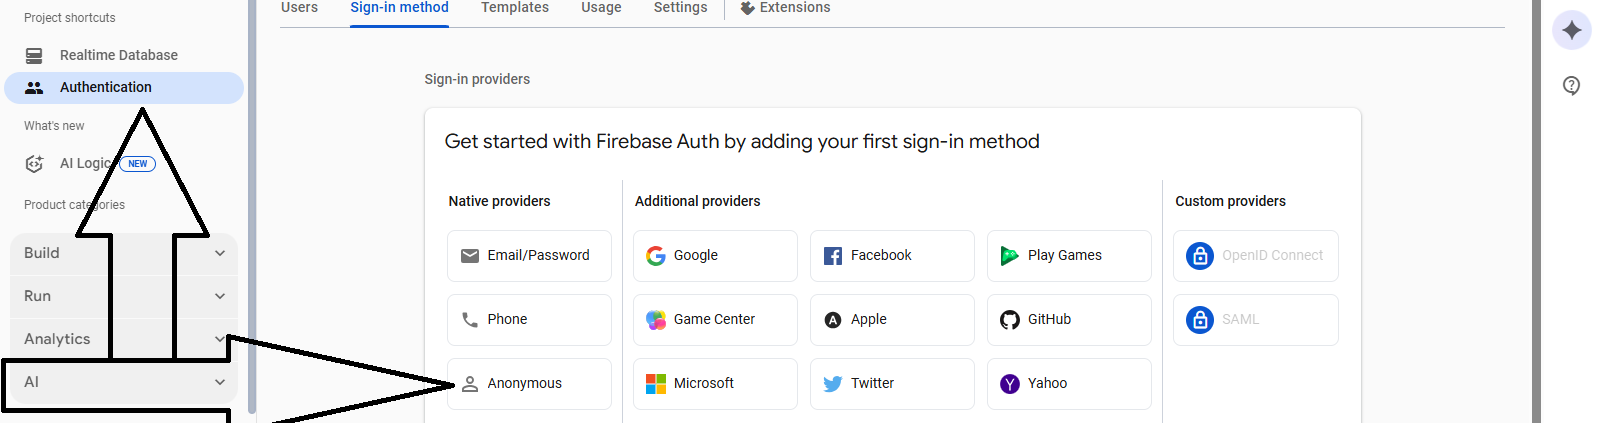Click the GitHub octocat icon
This screenshot has height=423, width=1600.
tap(1010, 320)
